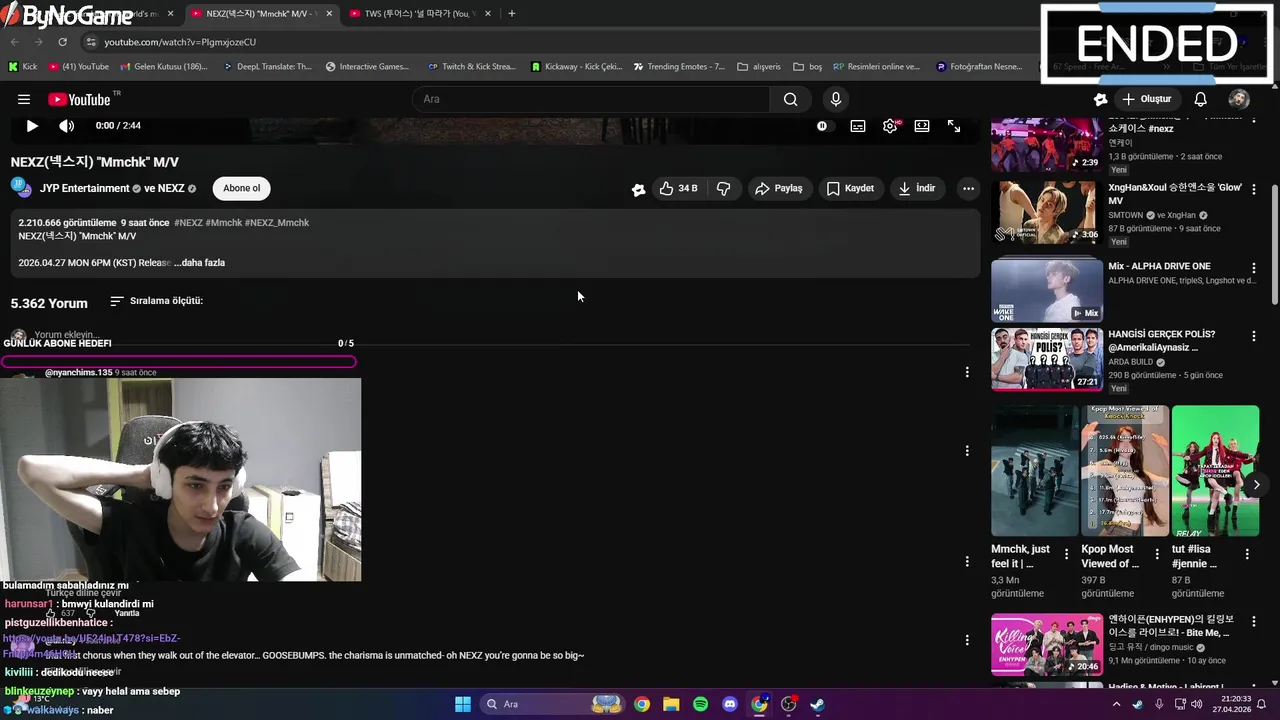This screenshot has width=1280, height=720.
Task: Open the HANGİSİ GERÇEK POLİS? video title
Action: (1161, 340)
